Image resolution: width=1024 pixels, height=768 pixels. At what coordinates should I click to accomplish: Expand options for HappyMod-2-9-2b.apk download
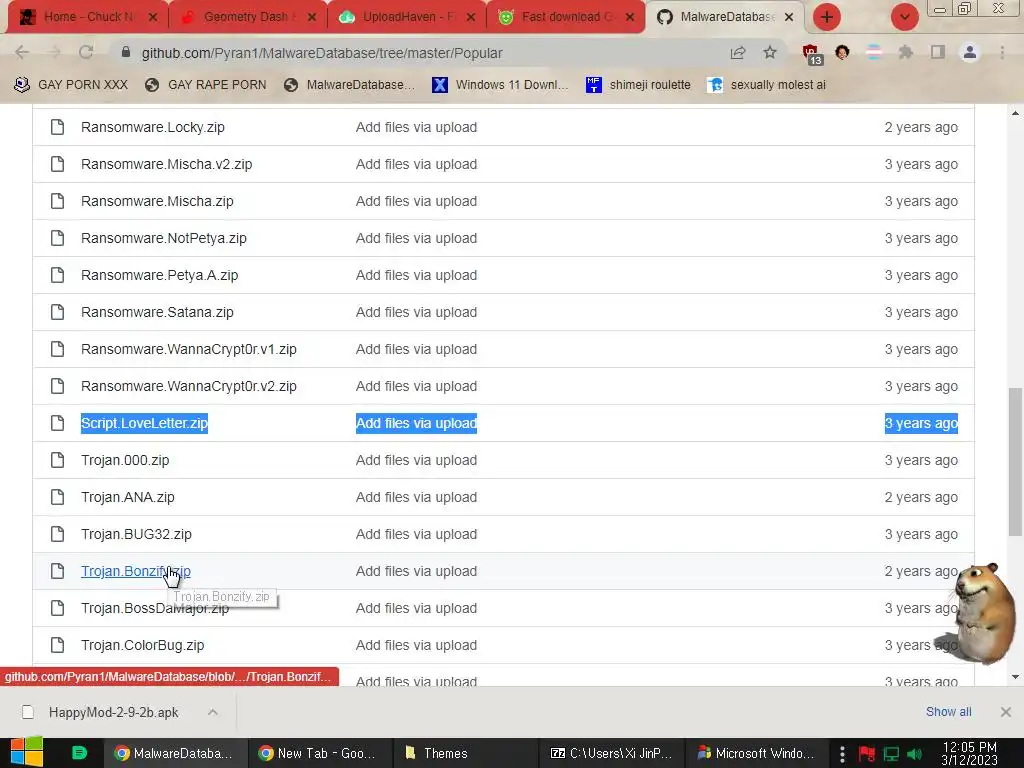click(x=213, y=712)
